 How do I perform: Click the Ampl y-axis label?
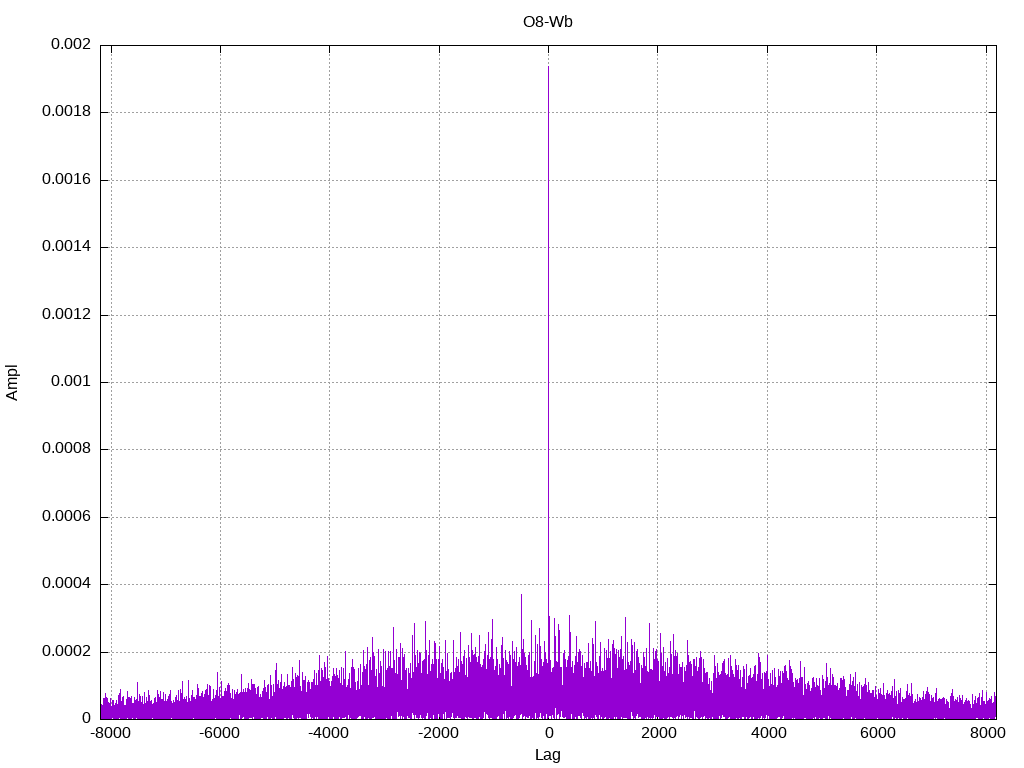pyautogui.click(x=12, y=382)
